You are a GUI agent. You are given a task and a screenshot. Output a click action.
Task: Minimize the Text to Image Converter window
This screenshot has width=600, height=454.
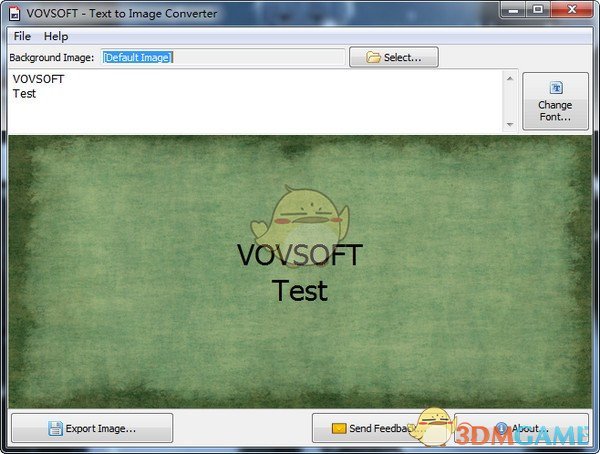click(x=513, y=10)
